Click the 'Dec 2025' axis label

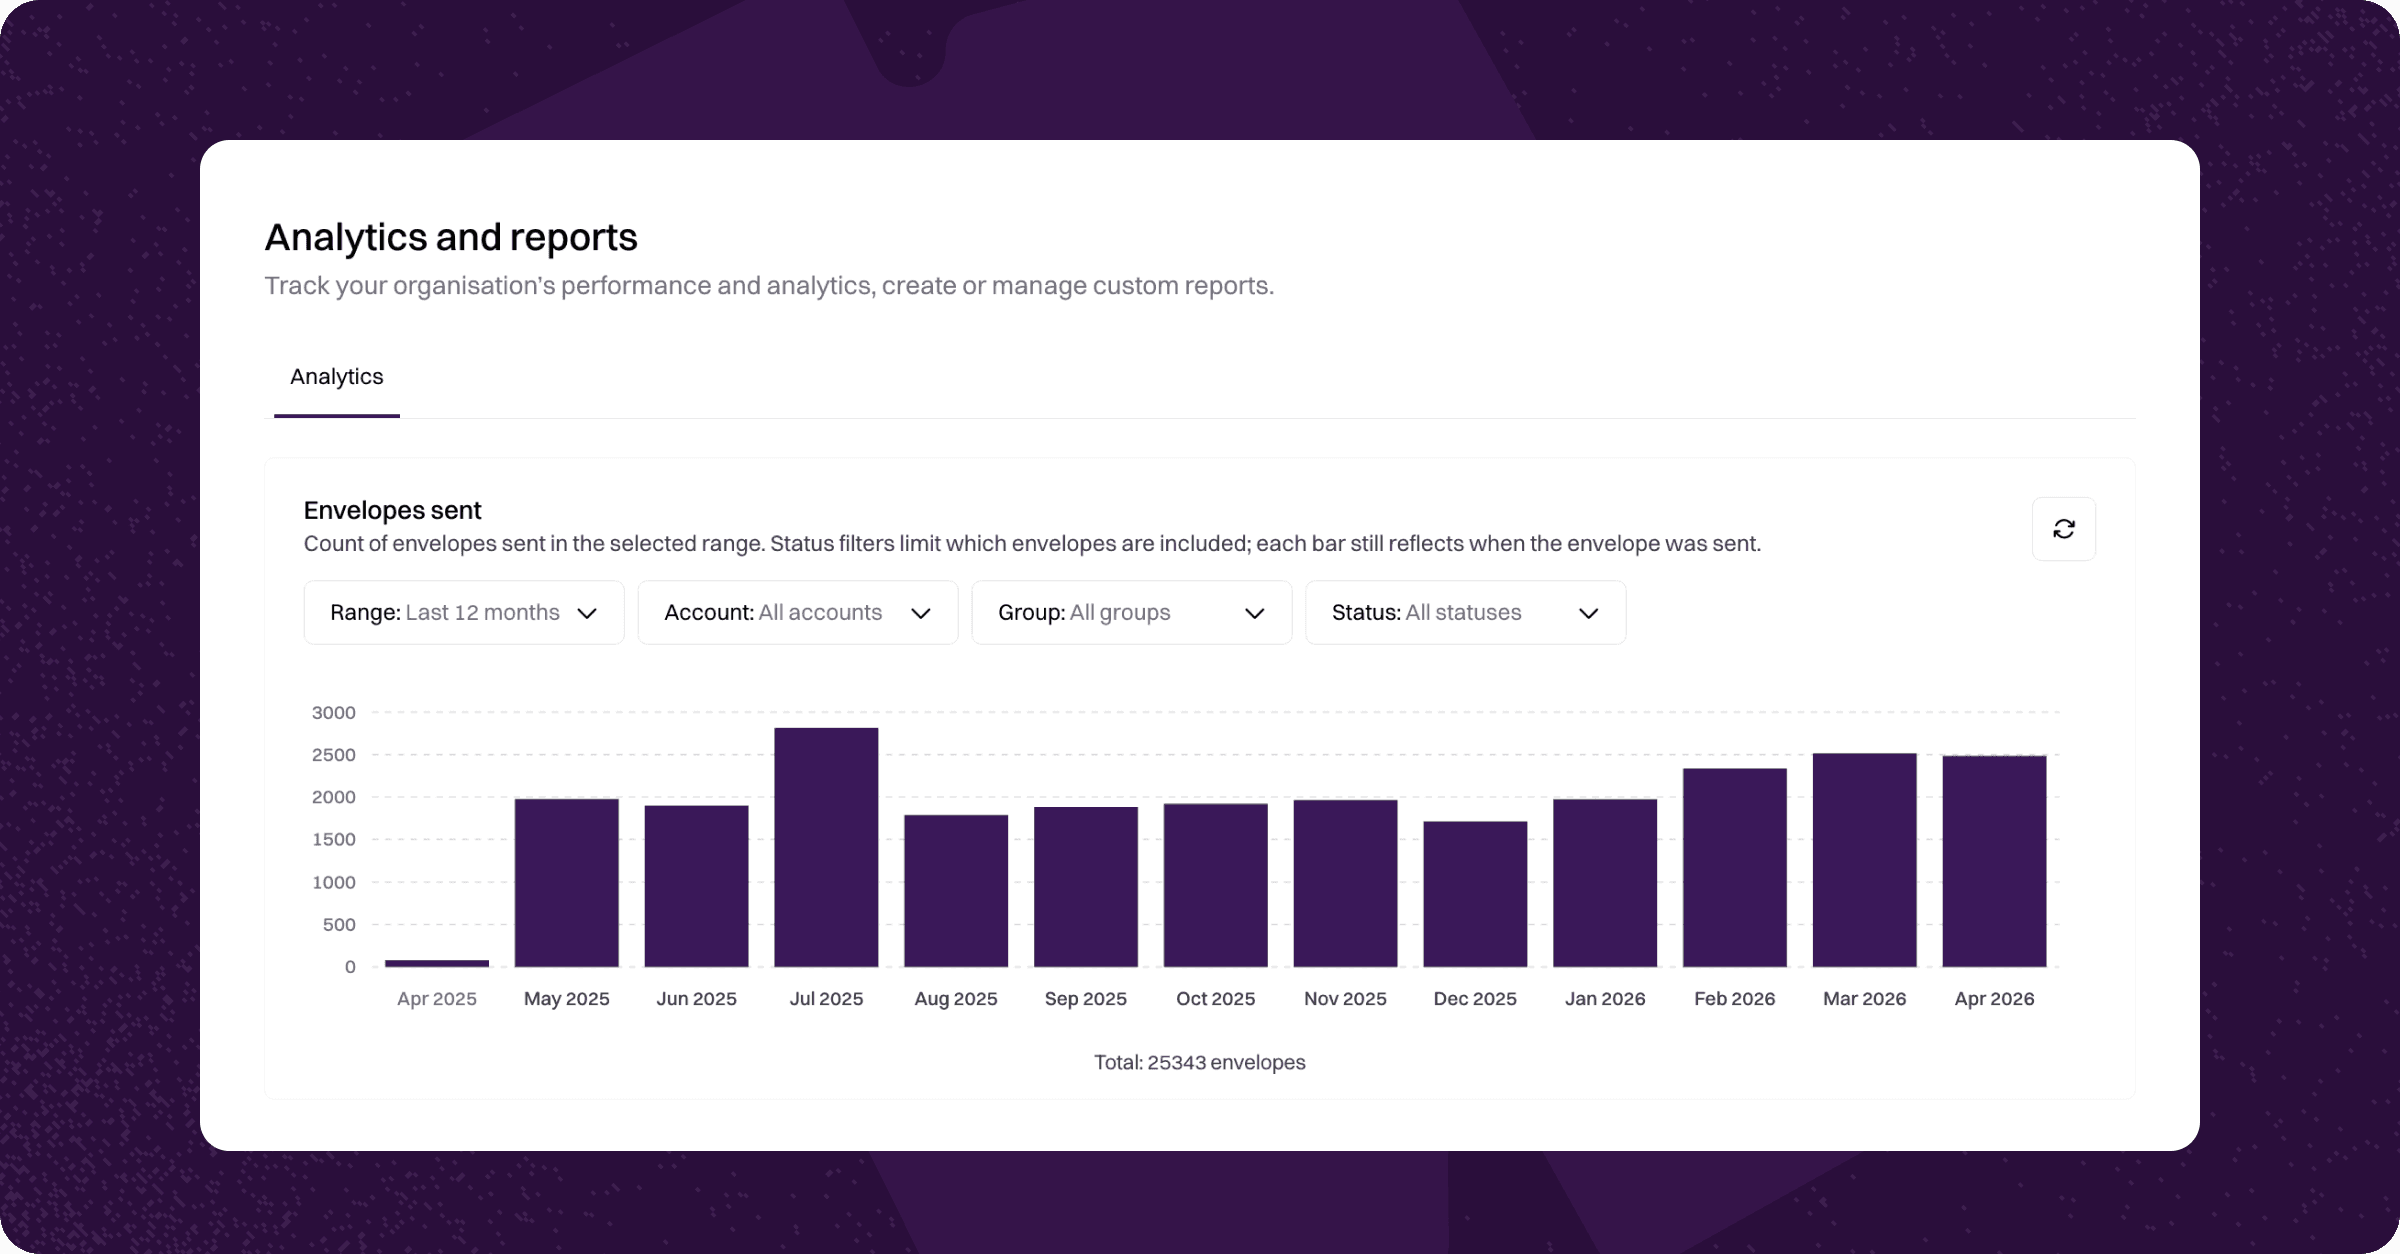pyautogui.click(x=1475, y=998)
